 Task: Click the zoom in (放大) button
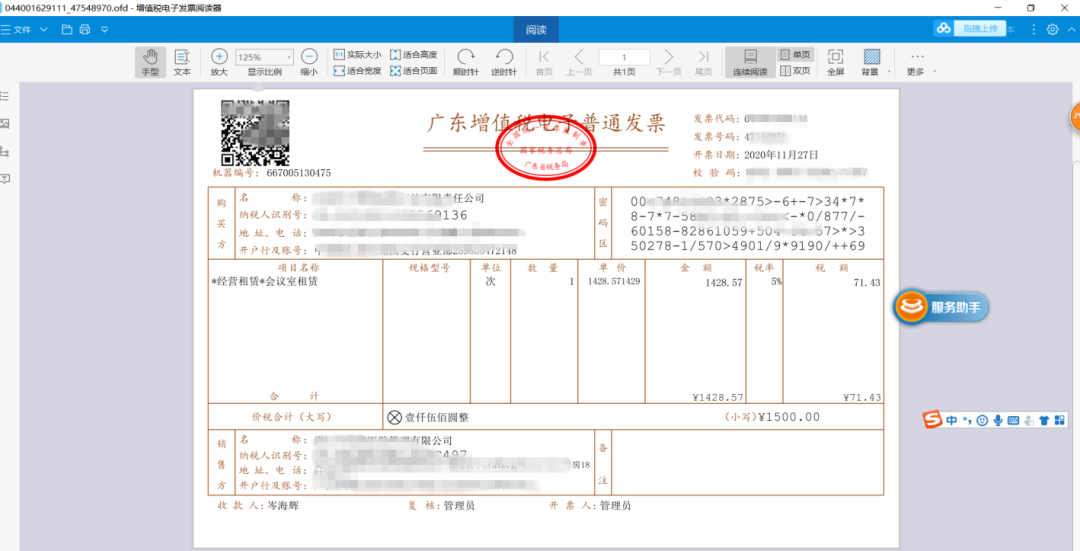219,62
